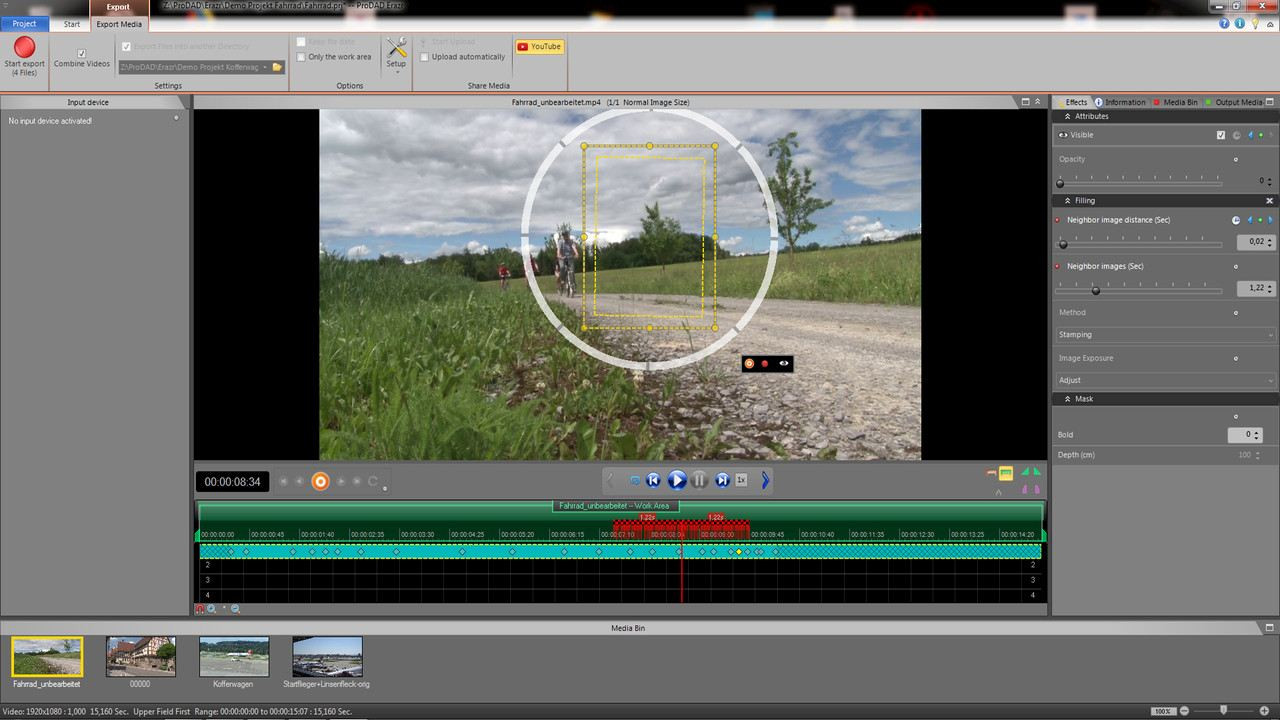Pause the video playback
Screen dimensions: 1280x720
tap(699, 480)
